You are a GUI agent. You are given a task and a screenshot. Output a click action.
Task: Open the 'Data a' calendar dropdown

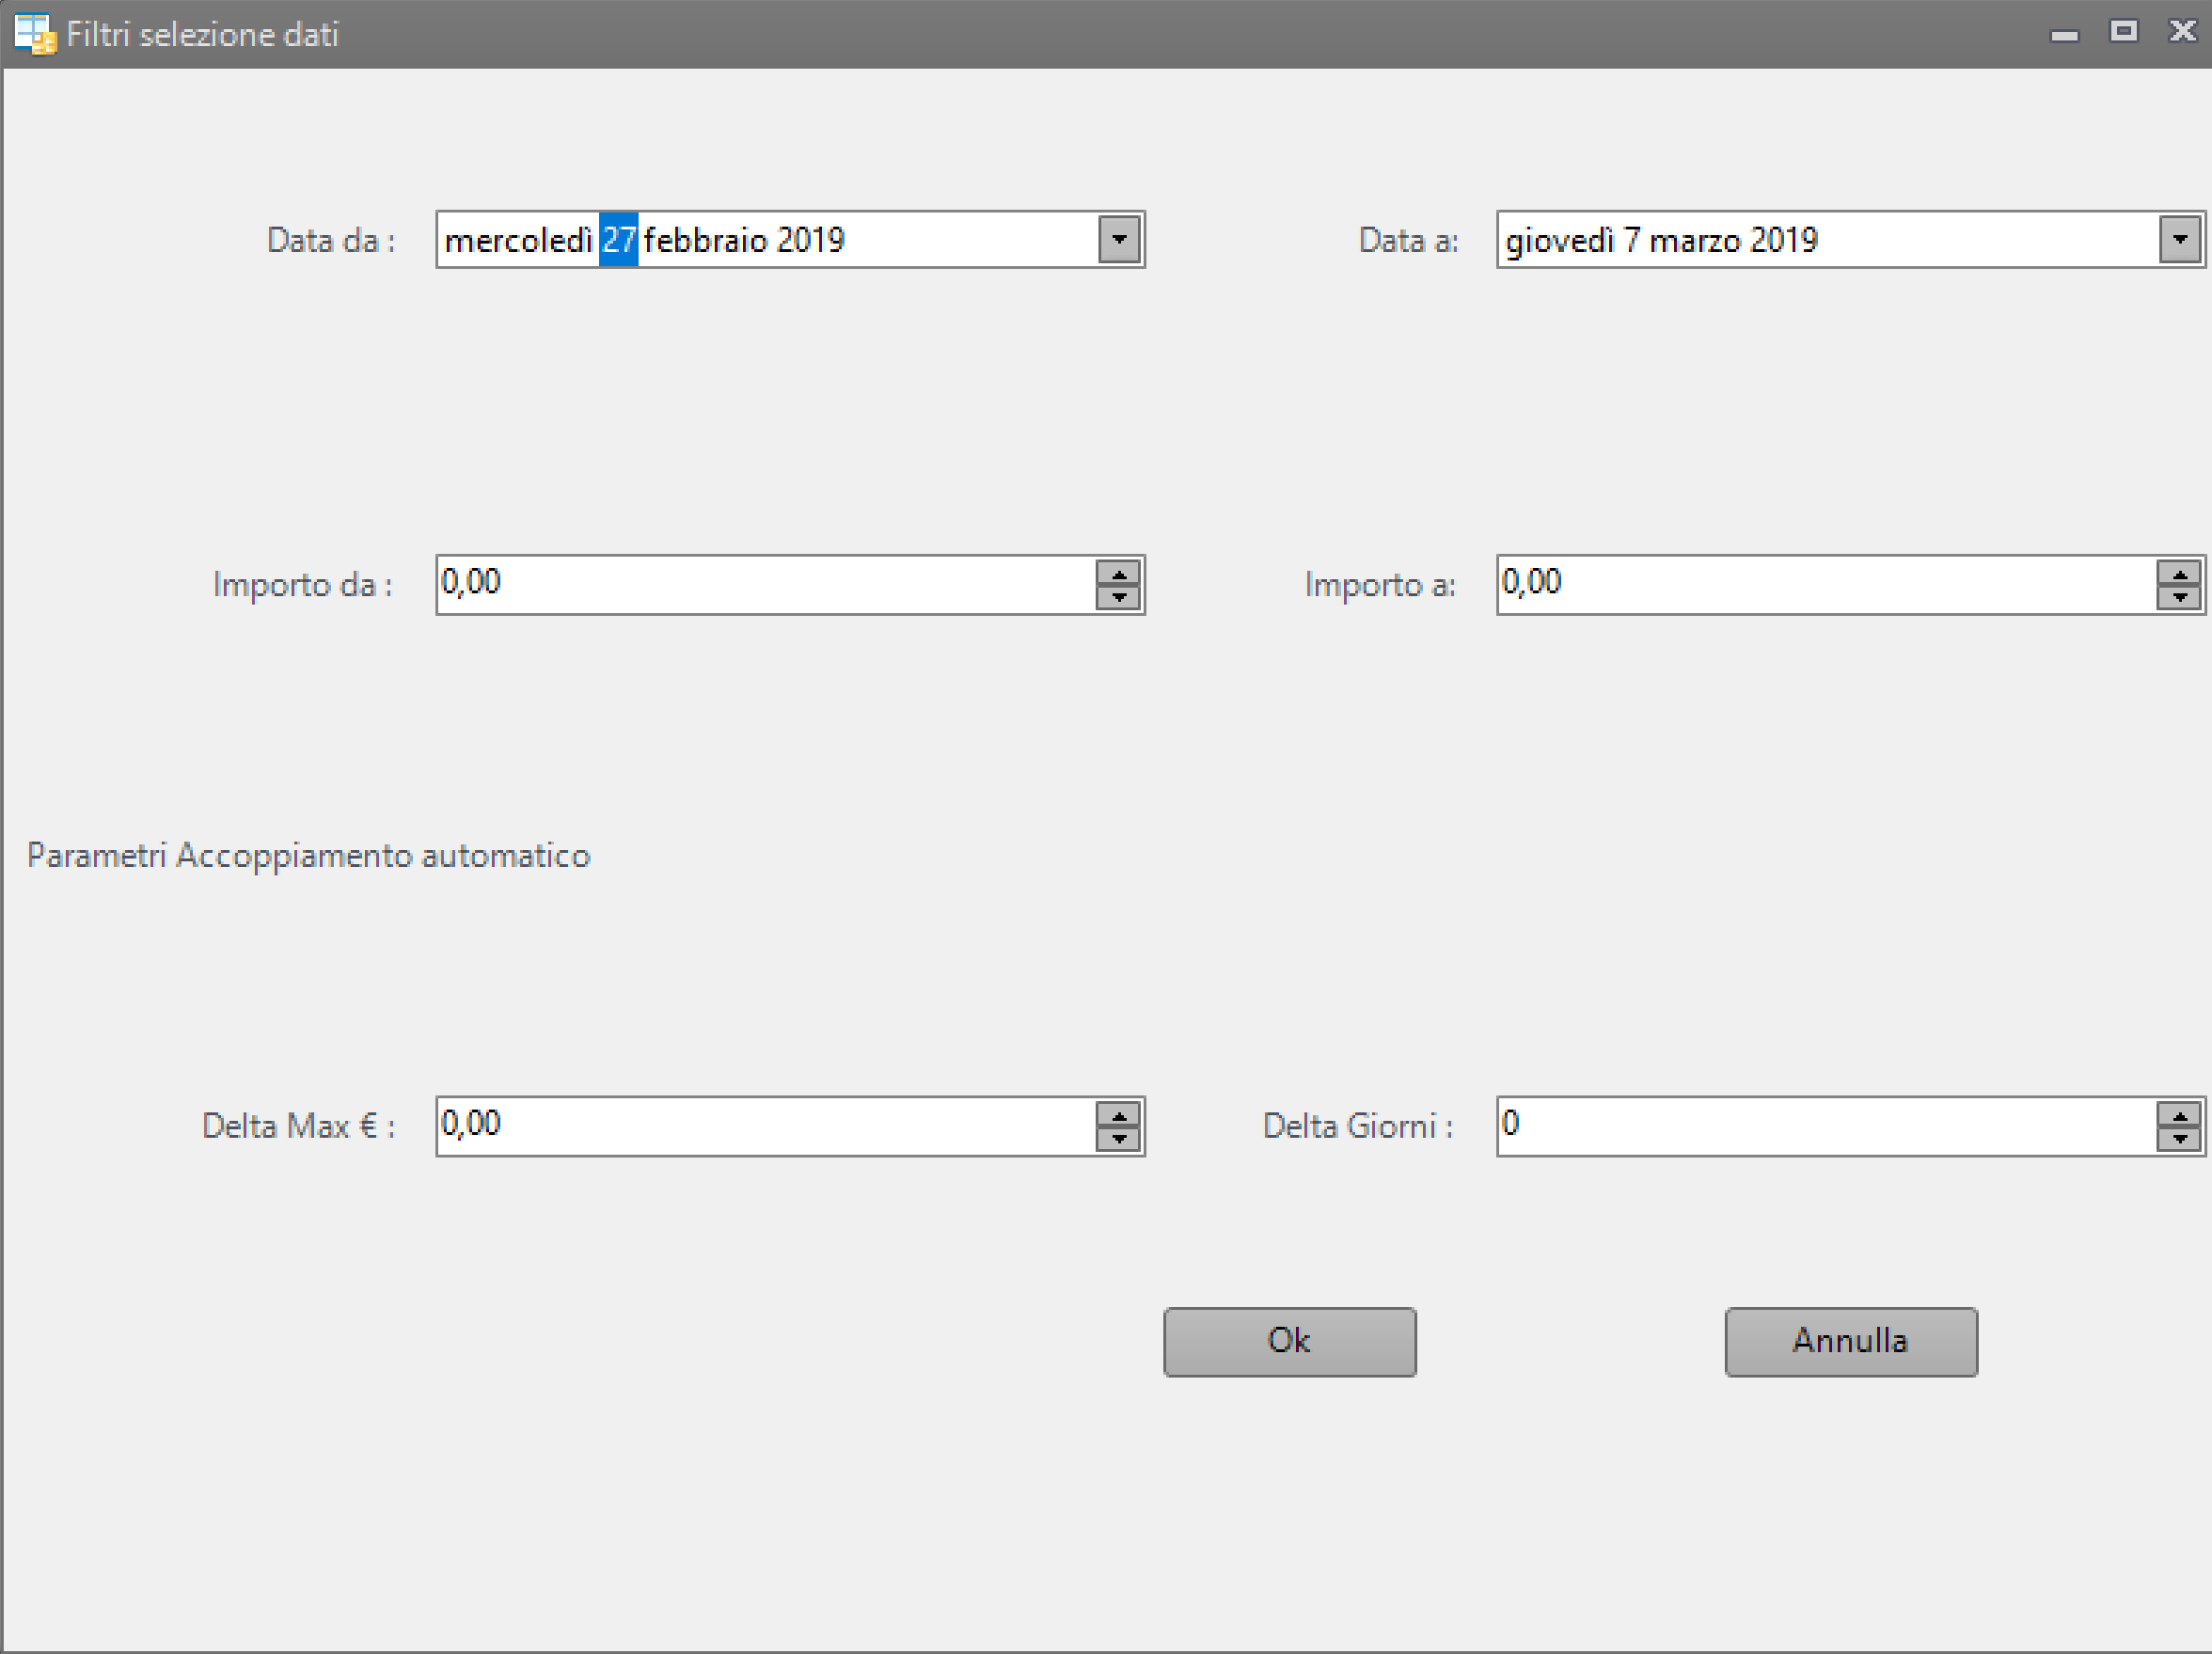pyautogui.click(x=2179, y=240)
